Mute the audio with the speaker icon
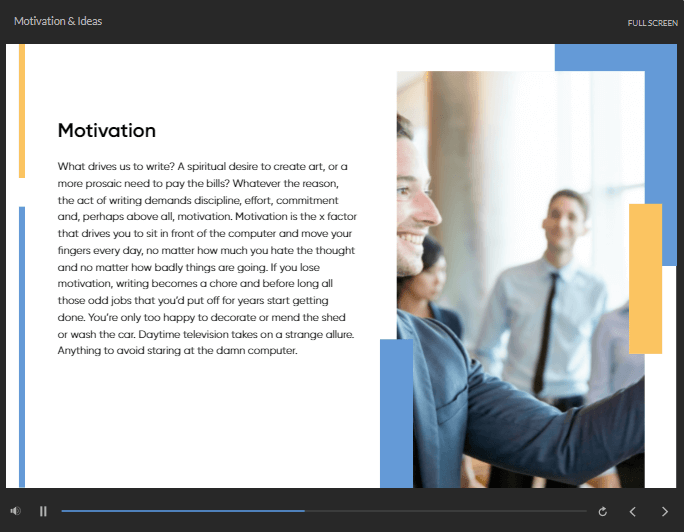 pyautogui.click(x=16, y=511)
